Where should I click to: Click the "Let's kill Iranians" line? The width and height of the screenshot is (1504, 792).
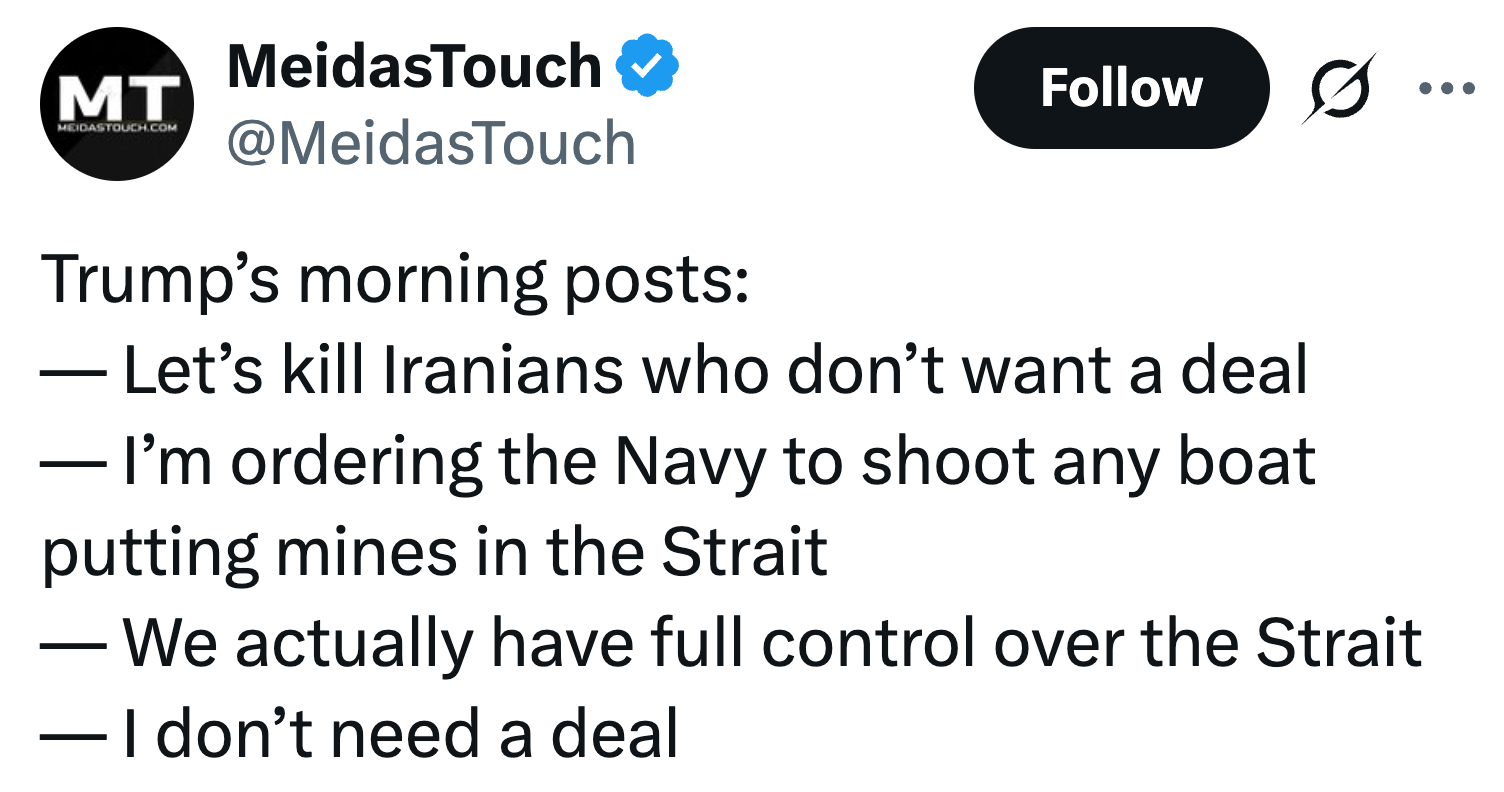point(674,371)
